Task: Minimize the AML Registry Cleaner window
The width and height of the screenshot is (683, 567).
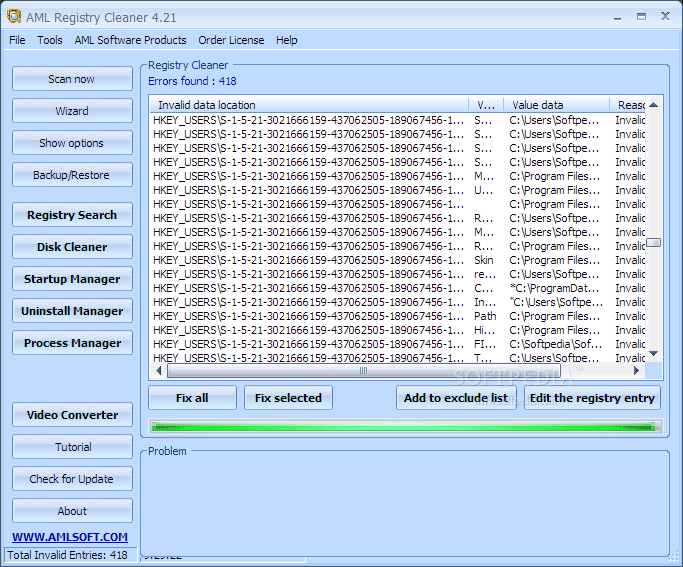Action: click(617, 17)
